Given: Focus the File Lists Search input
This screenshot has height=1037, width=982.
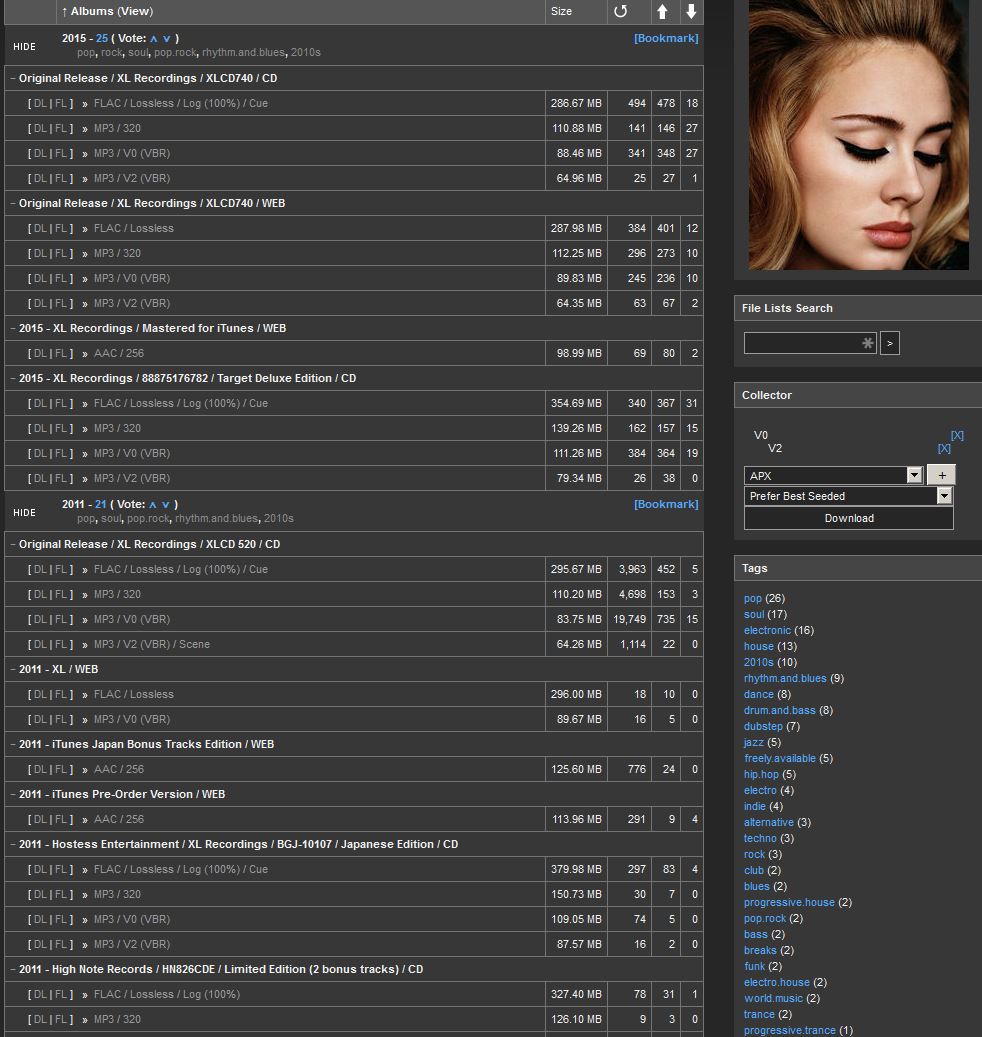Looking at the screenshot, I should 810,343.
